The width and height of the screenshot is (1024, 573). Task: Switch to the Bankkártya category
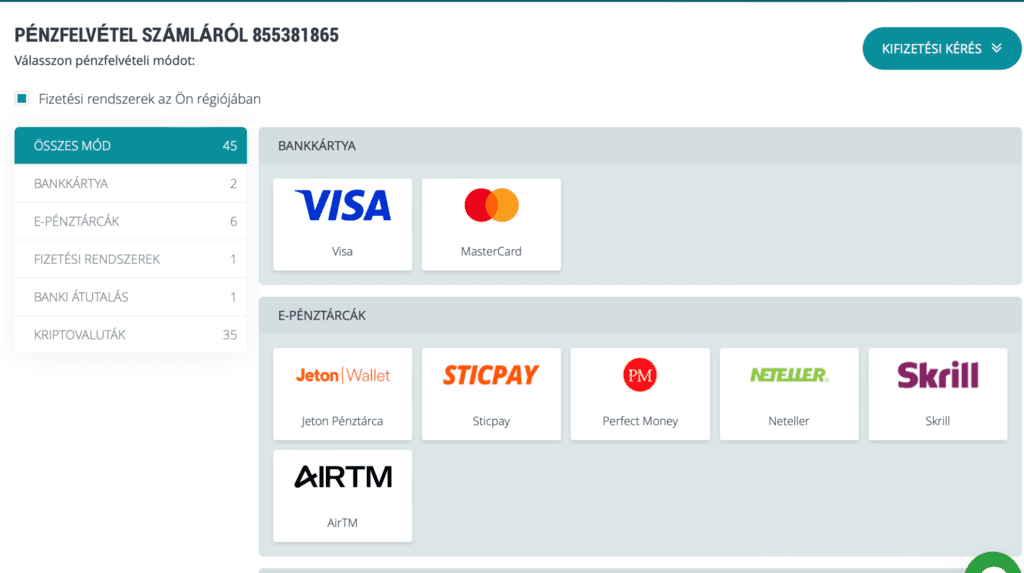131,184
